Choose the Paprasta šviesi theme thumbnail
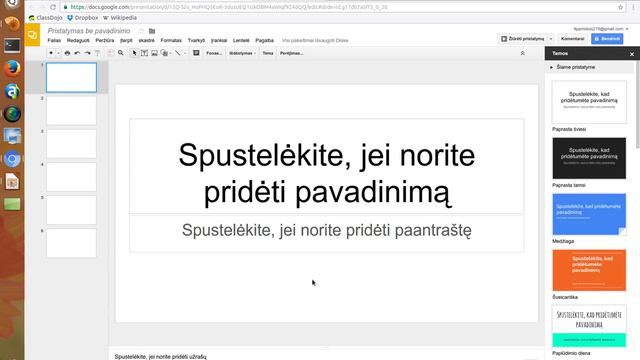The image size is (640, 360). point(589,102)
